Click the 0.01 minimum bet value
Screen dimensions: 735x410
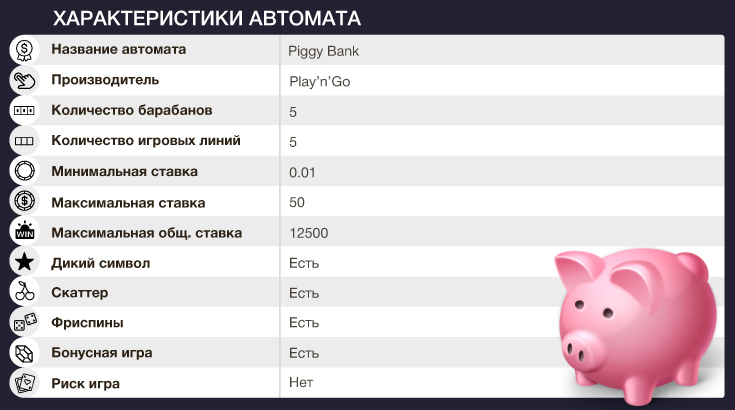(x=302, y=172)
